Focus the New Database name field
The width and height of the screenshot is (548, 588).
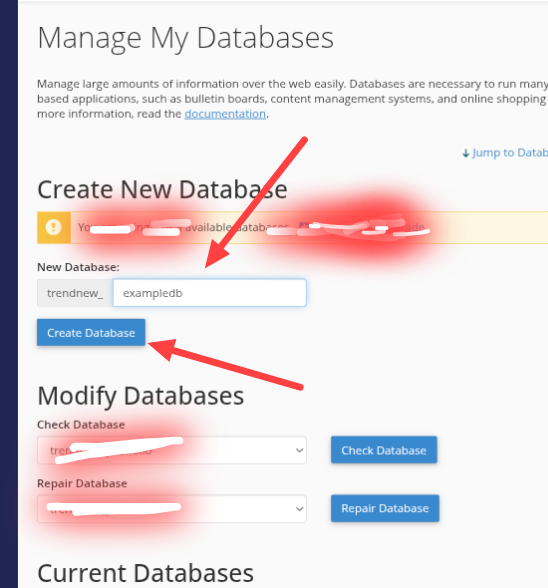[210, 292]
